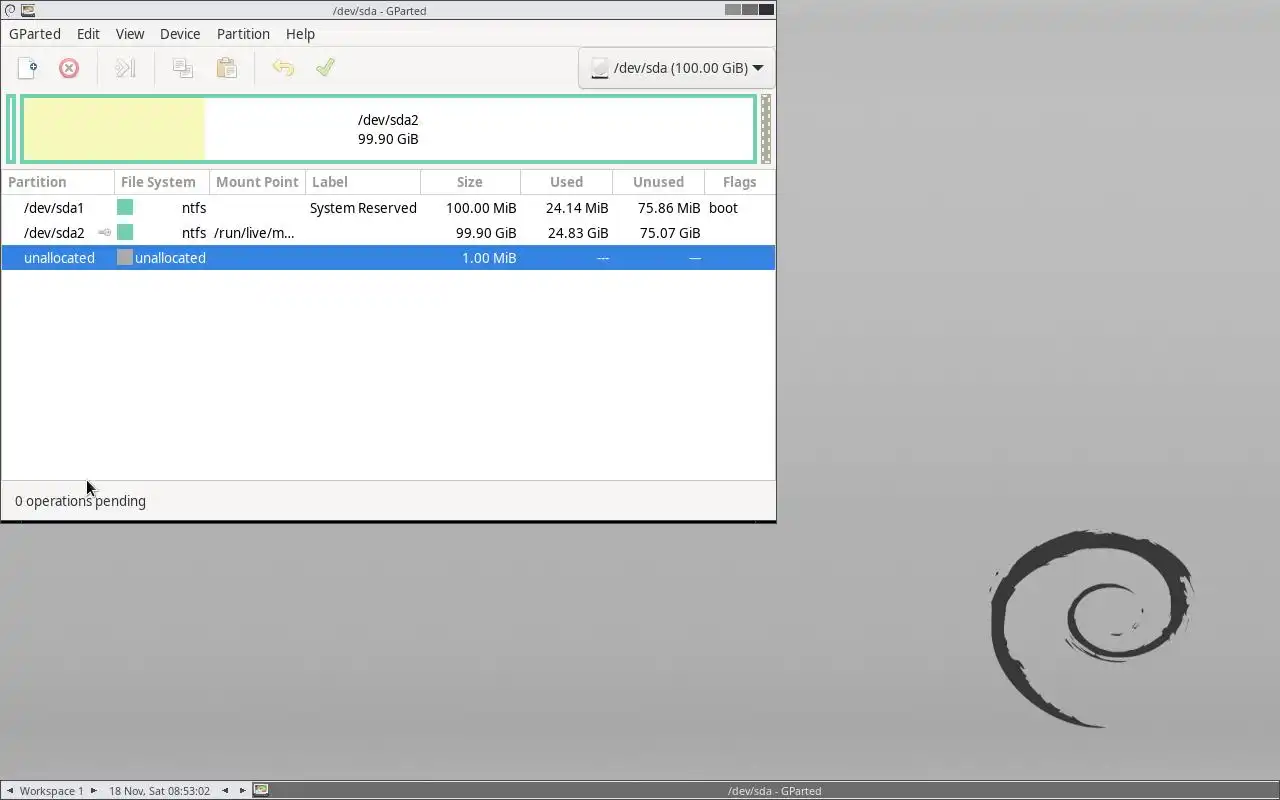Click the 75.07 GiB unused value
The image size is (1280, 800).
tap(670, 233)
